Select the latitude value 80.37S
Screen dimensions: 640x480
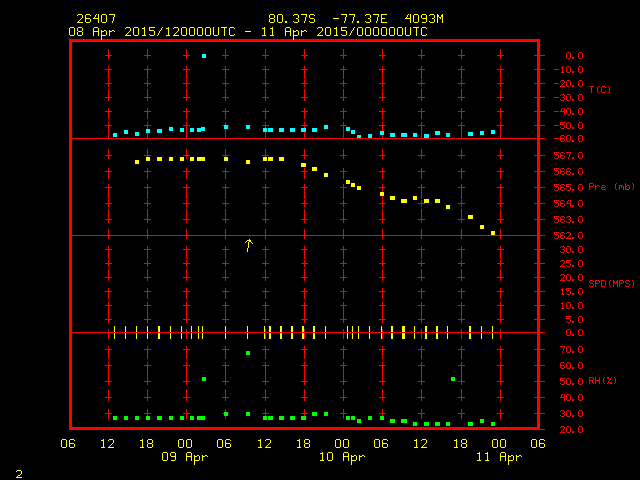pos(292,19)
